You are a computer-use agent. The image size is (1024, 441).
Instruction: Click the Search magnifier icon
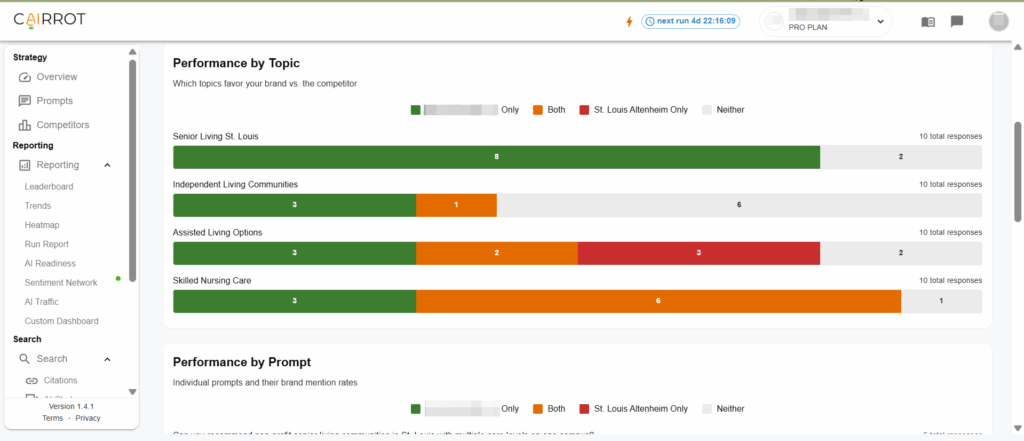pos(25,359)
